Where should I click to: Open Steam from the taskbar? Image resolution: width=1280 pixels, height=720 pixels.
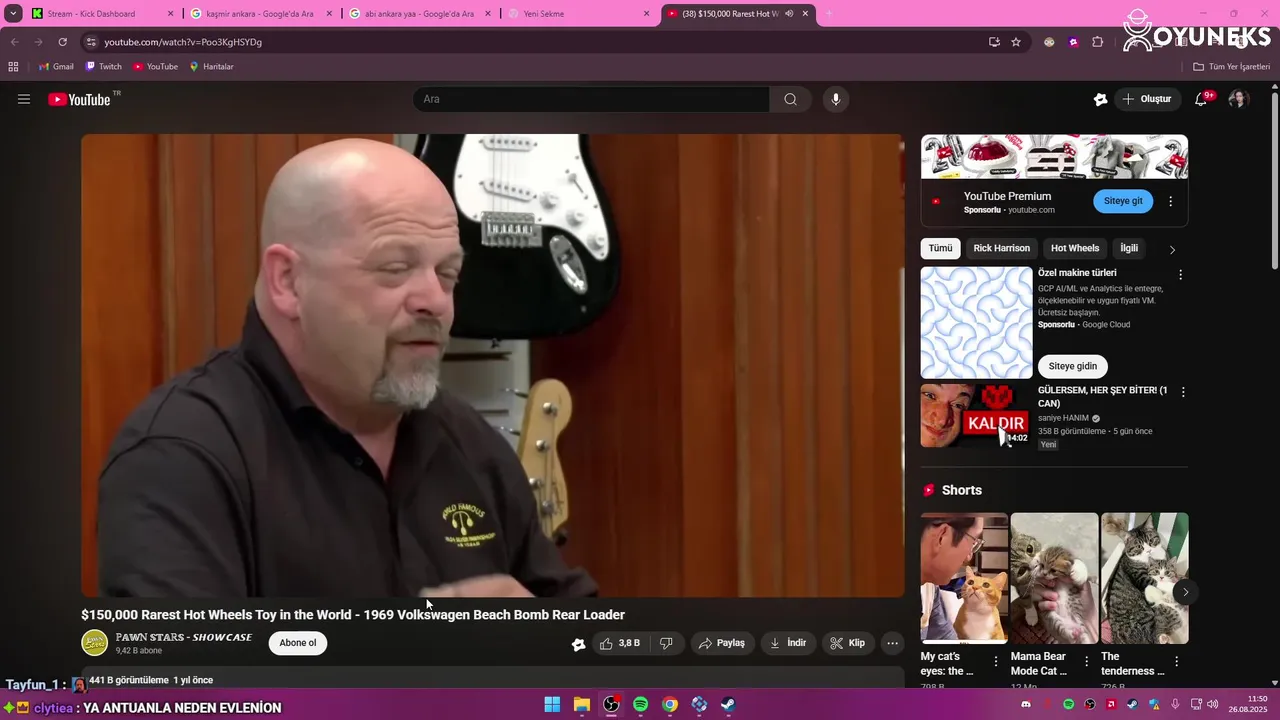click(728, 705)
